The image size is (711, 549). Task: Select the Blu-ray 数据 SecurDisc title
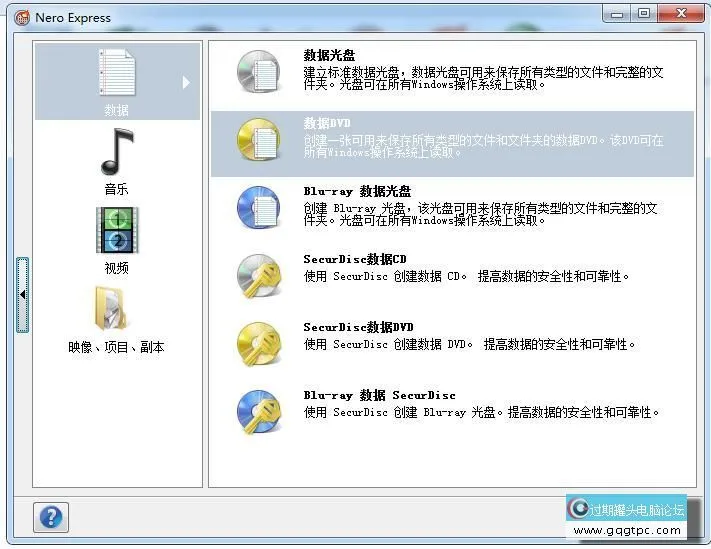[x=380, y=395]
